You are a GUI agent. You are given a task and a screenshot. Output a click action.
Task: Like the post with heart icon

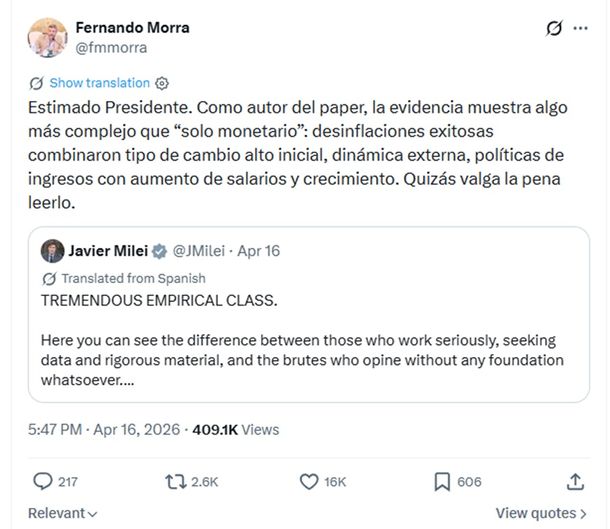[x=311, y=481]
